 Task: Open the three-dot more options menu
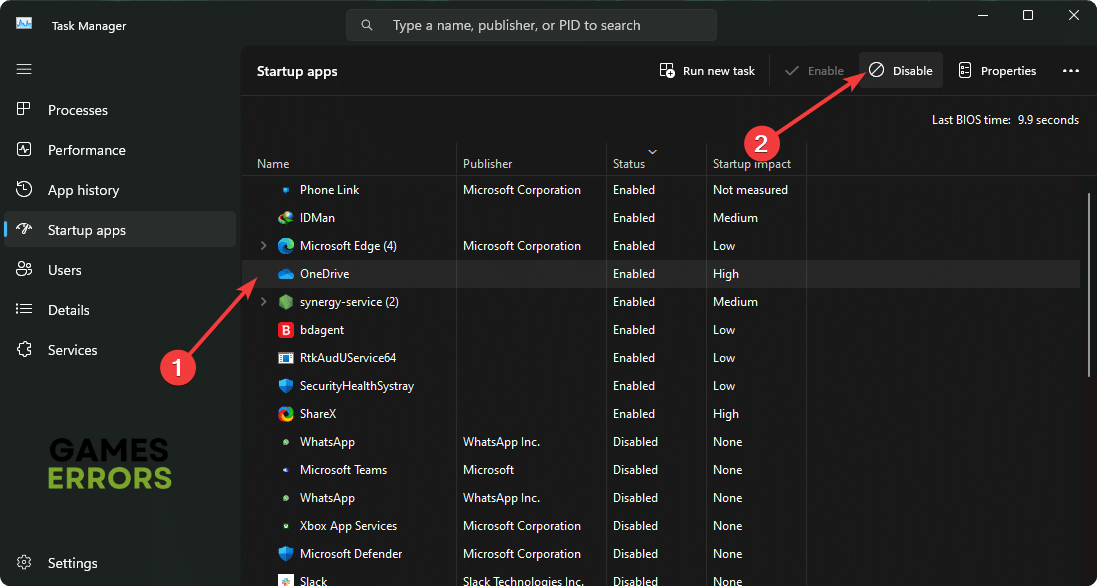(1071, 71)
